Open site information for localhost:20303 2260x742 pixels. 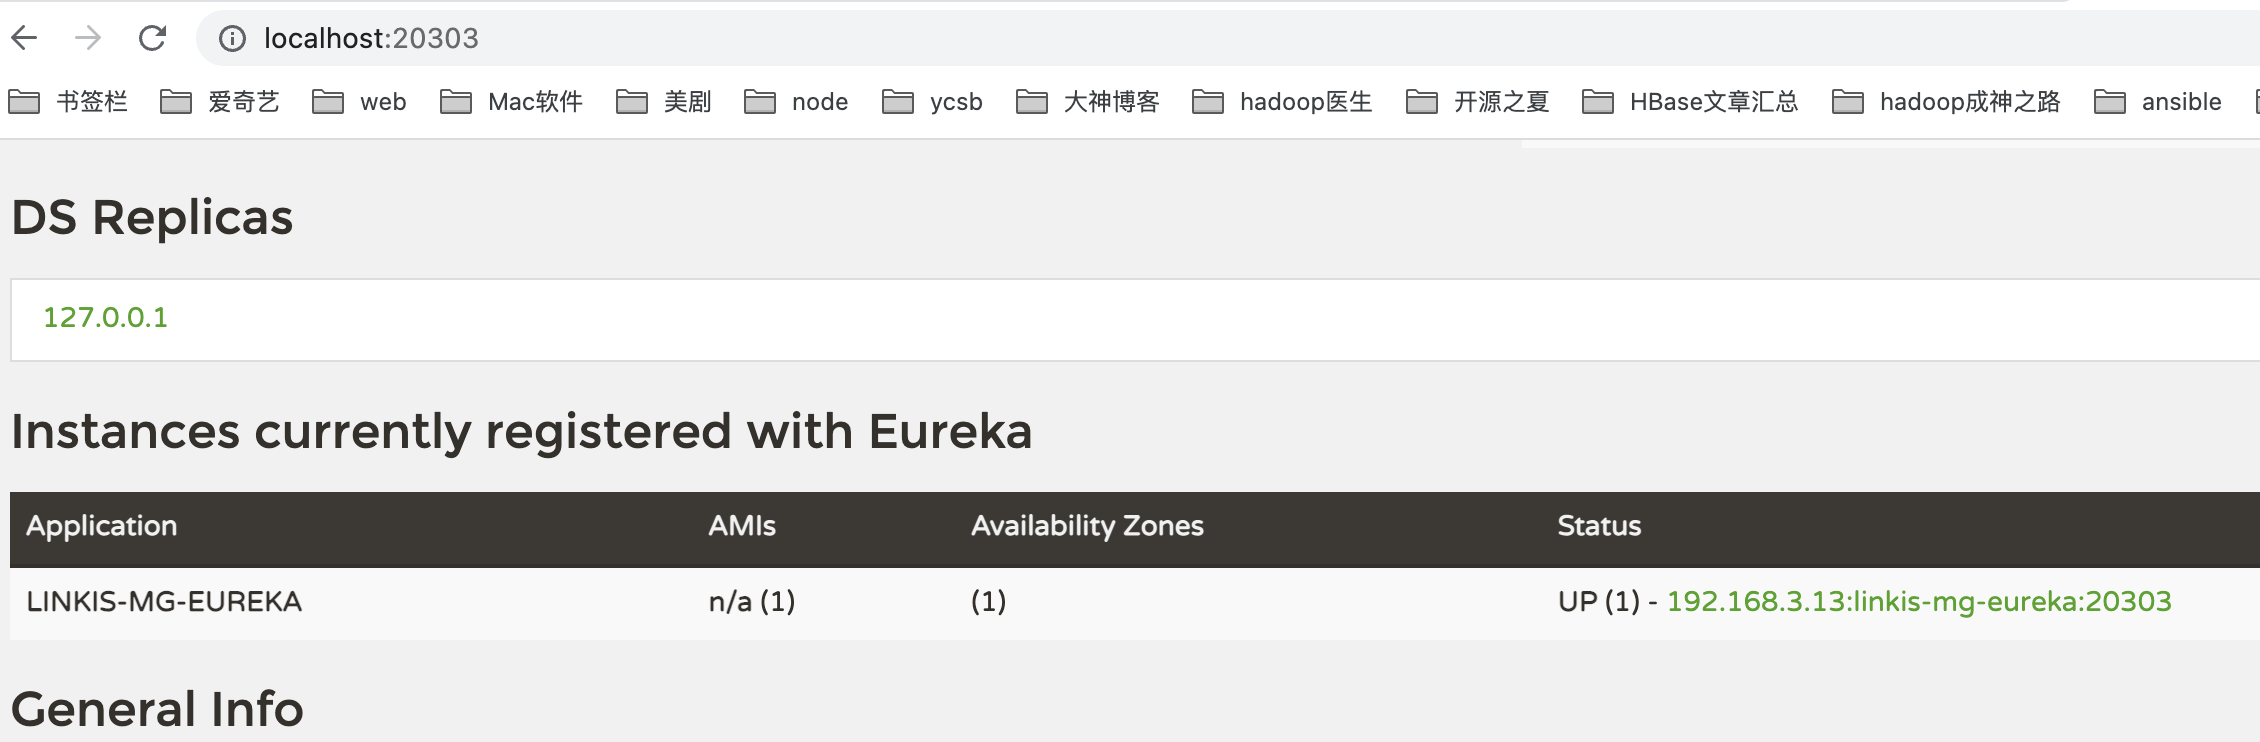coord(231,38)
